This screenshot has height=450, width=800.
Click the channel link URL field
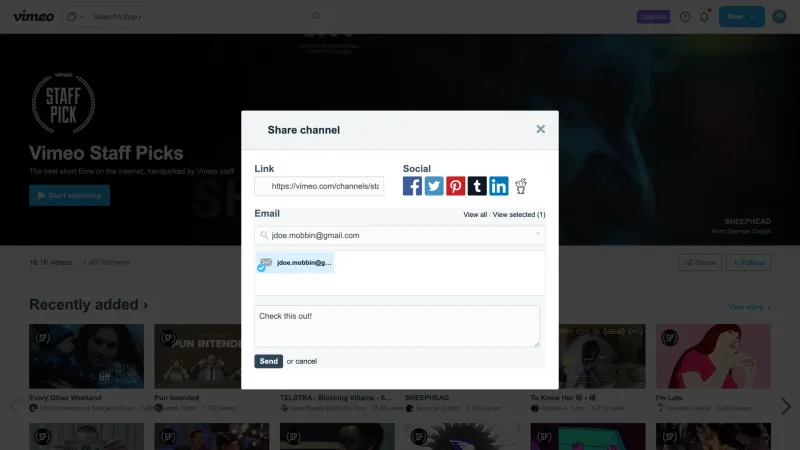click(319, 186)
